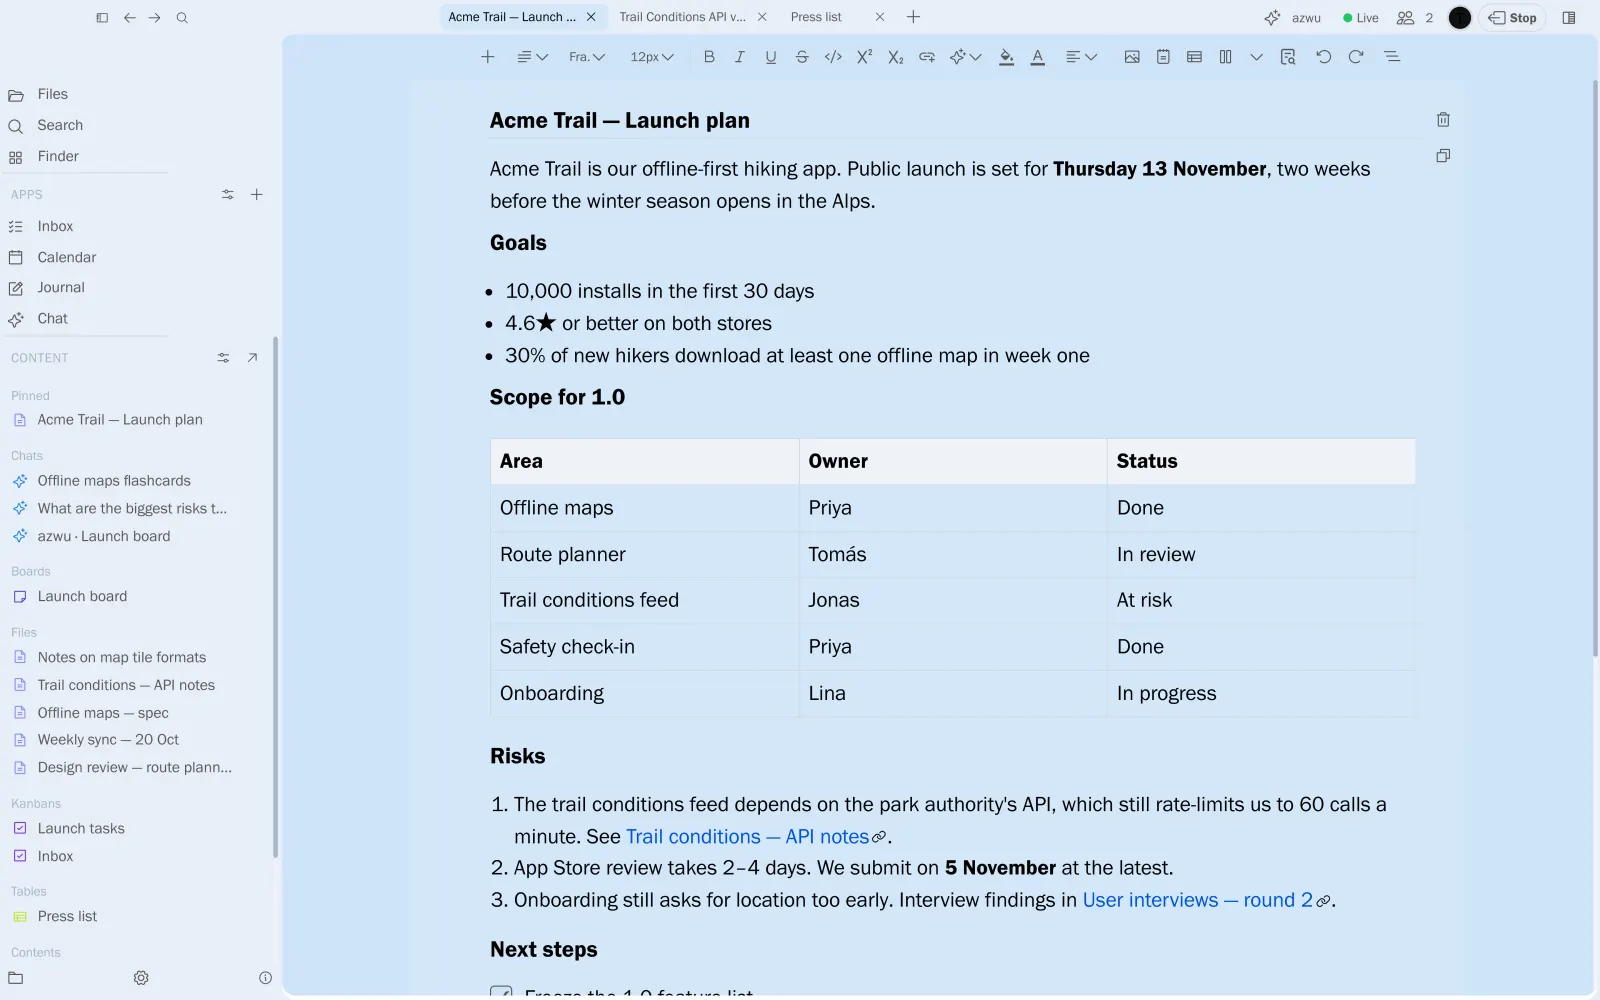The height and width of the screenshot is (1000, 1600).
Task: Expand more insert options chevron
Action: click(1257, 57)
